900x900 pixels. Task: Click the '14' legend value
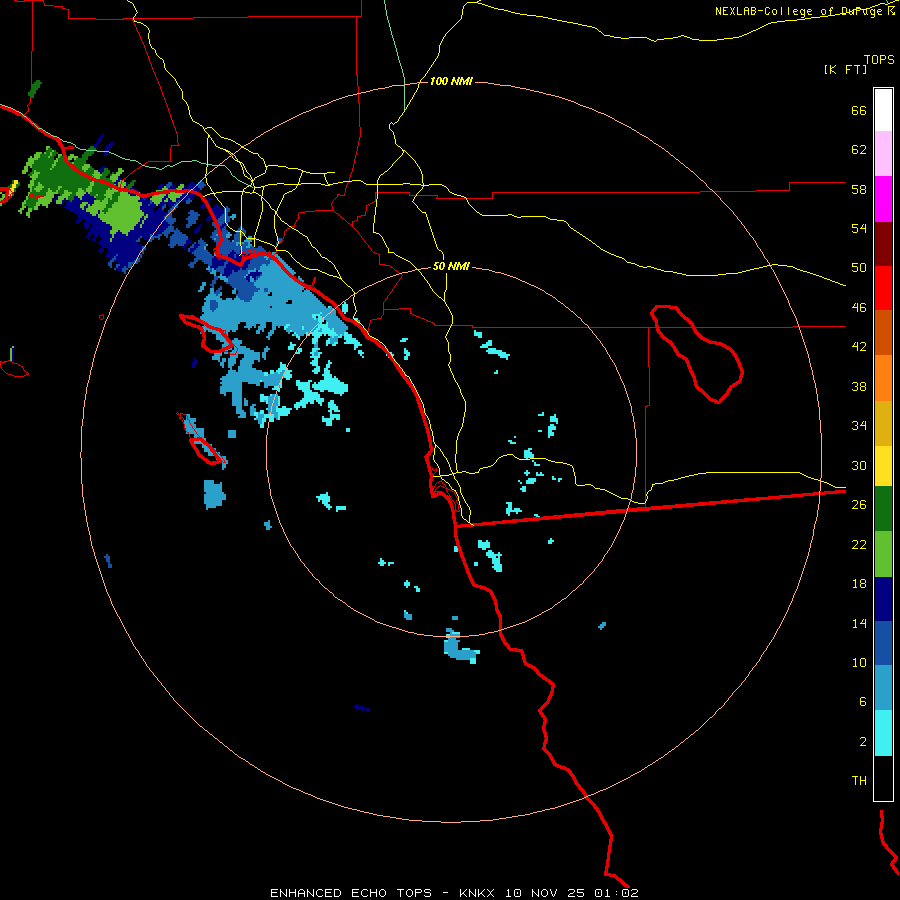859,623
